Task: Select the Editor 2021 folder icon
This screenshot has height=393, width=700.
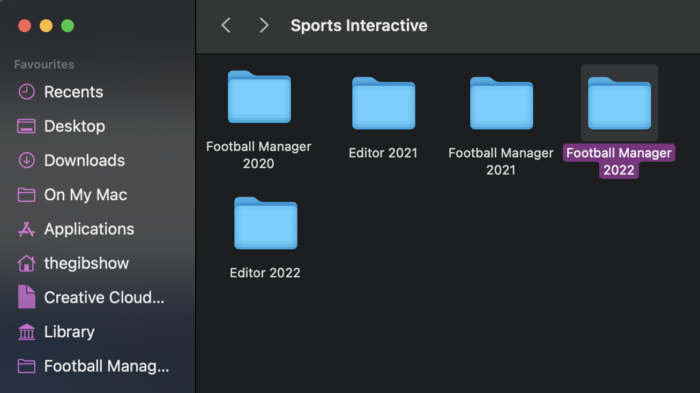Action: [383, 103]
